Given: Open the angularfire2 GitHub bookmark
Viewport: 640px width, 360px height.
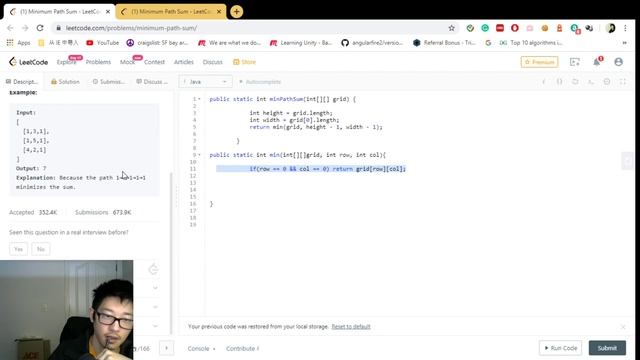Looking at the screenshot, I should click(372, 43).
